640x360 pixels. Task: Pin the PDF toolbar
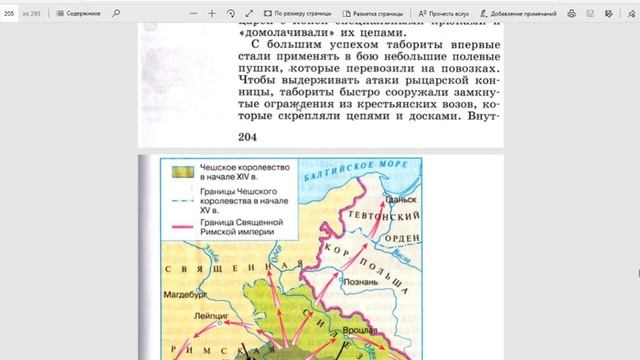[x=631, y=13]
